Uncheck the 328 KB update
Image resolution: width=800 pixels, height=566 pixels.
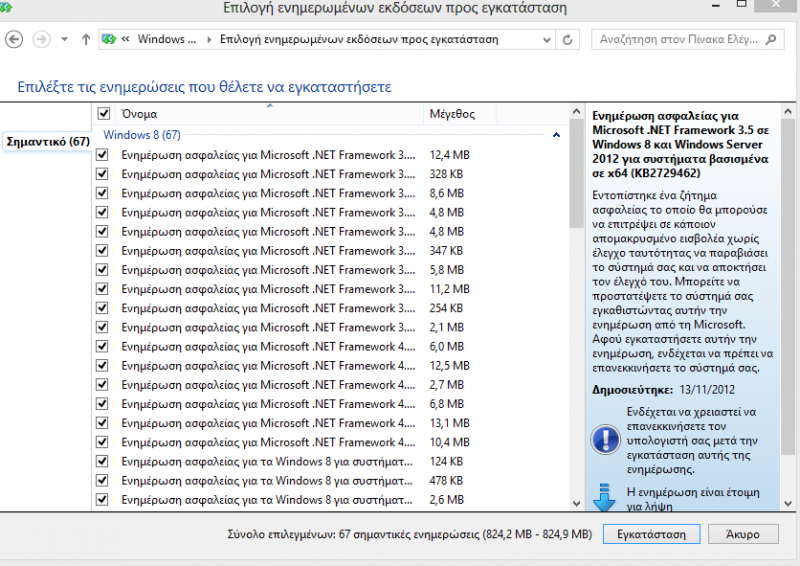(102, 174)
